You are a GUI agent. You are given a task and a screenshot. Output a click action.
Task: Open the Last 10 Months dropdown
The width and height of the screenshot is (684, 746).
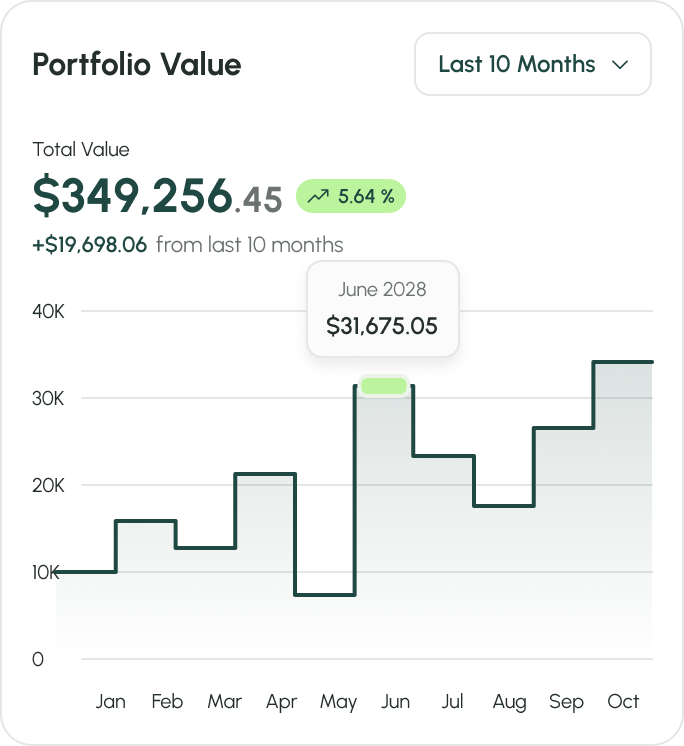[x=532, y=64]
